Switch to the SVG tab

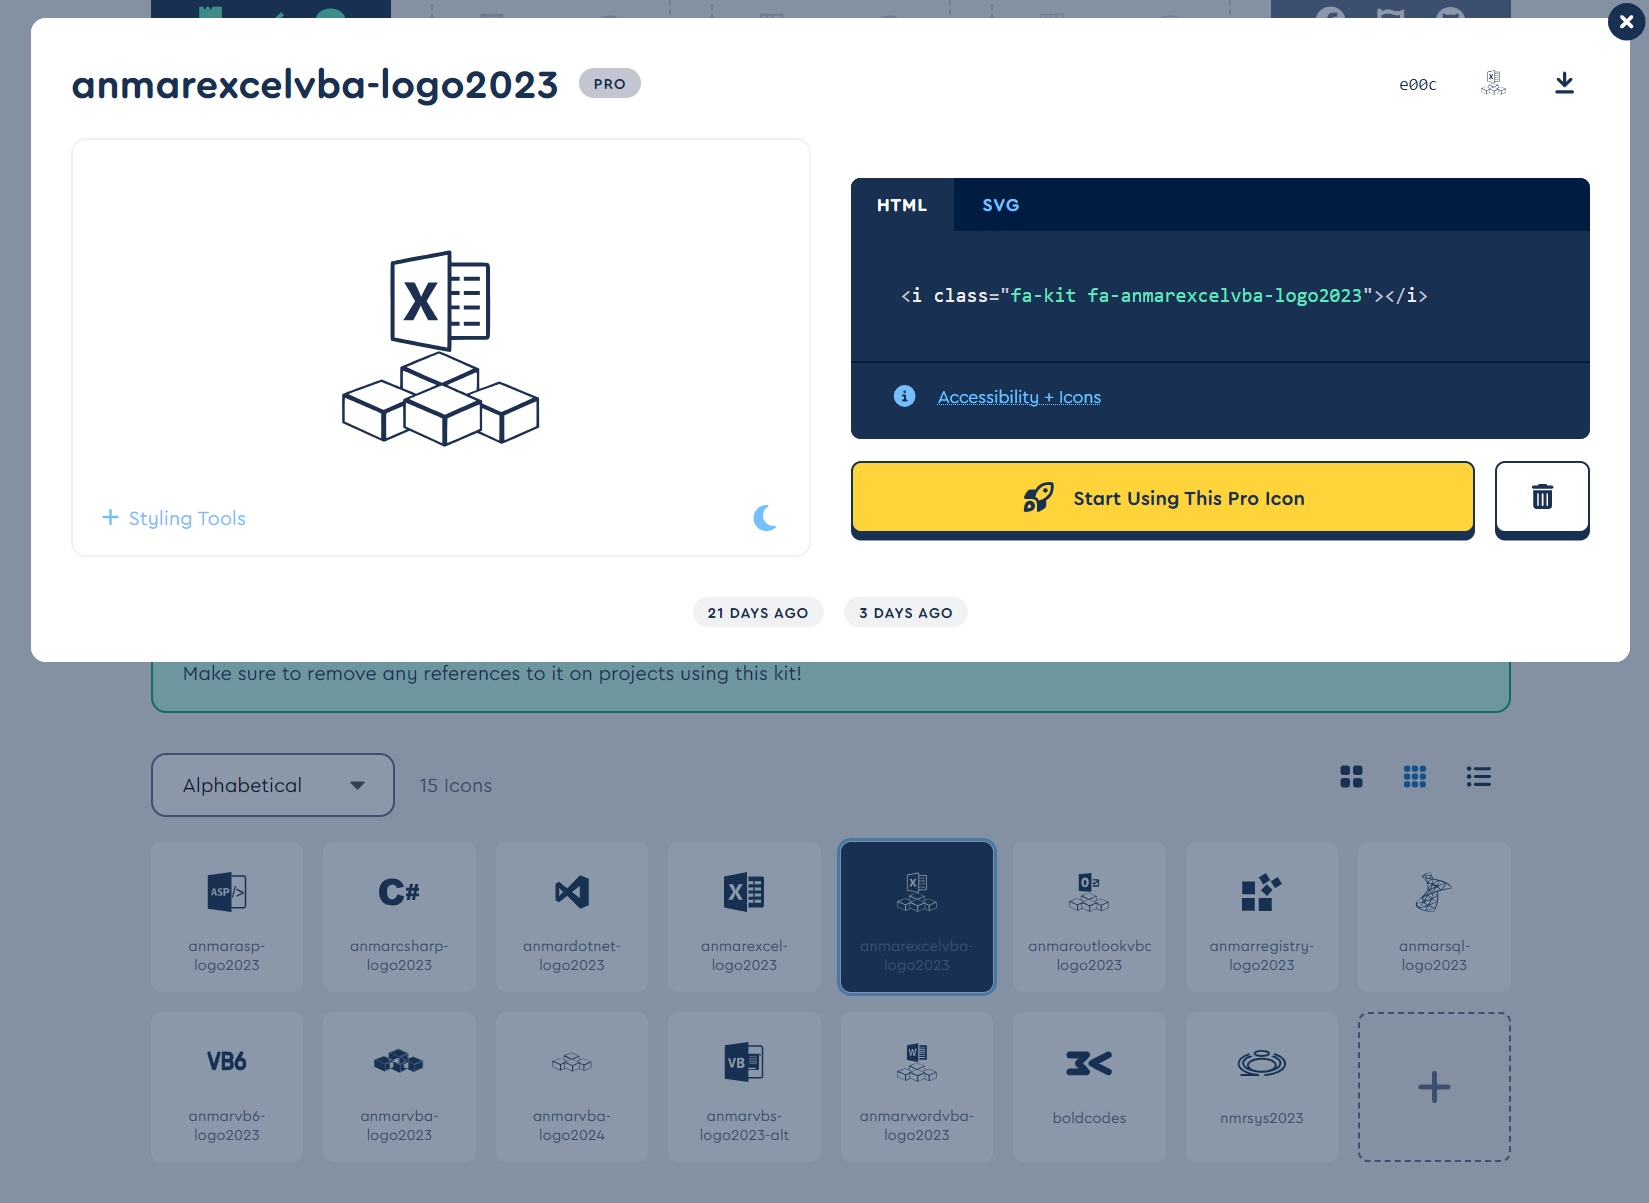pyautogui.click(x=1000, y=205)
